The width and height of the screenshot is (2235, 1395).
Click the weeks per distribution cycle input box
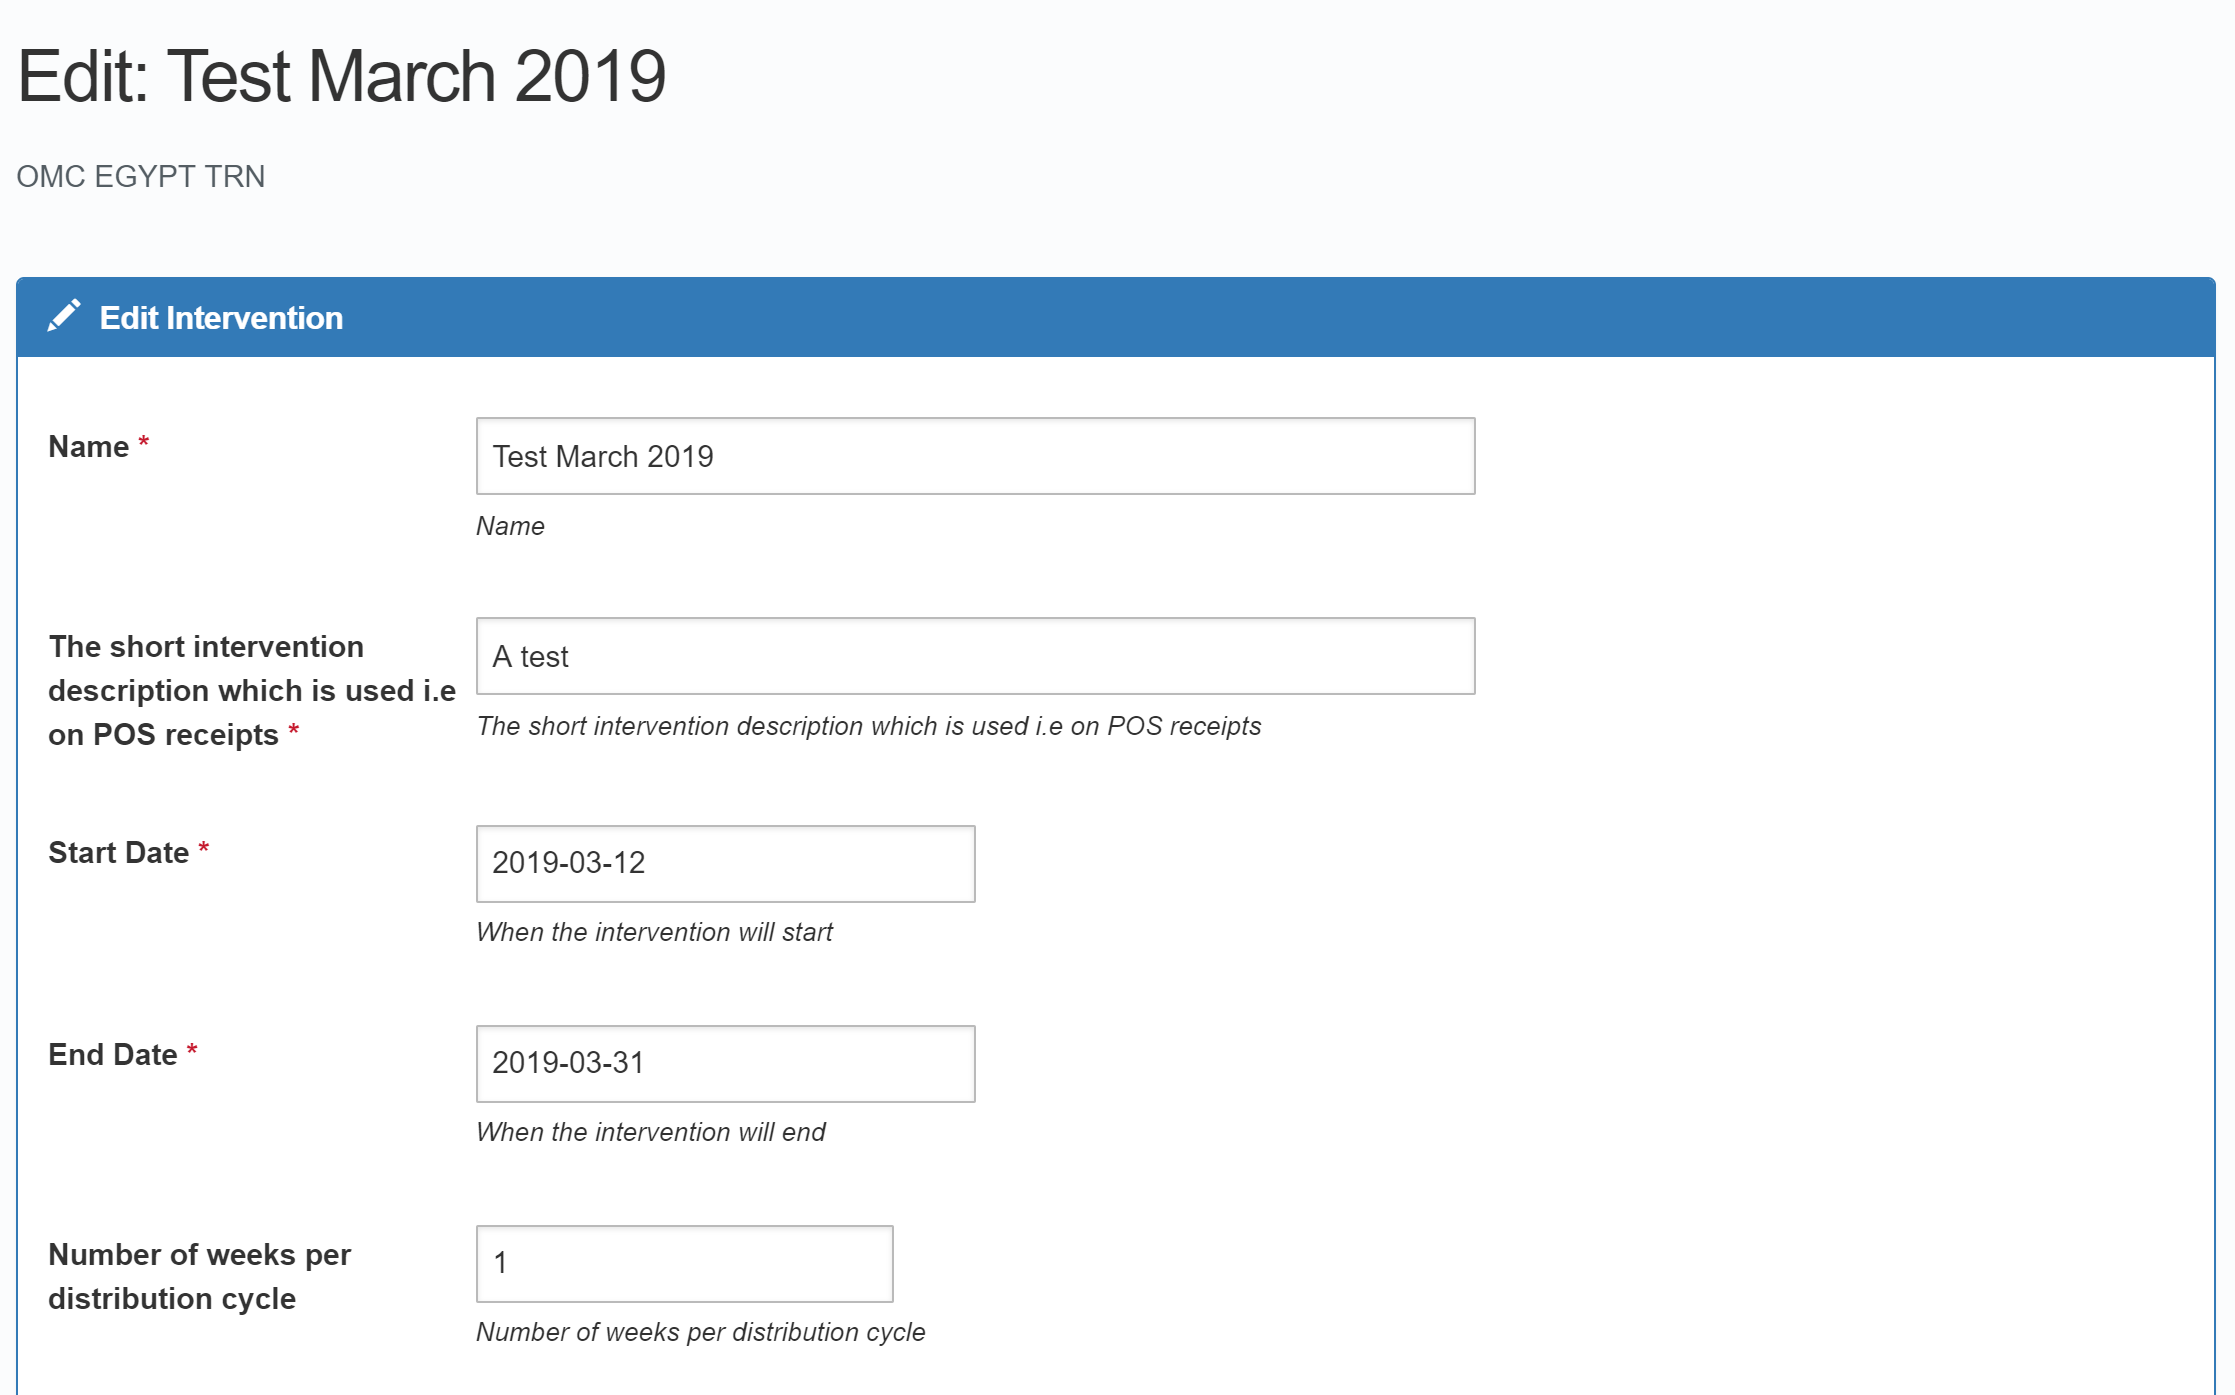click(684, 1263)
